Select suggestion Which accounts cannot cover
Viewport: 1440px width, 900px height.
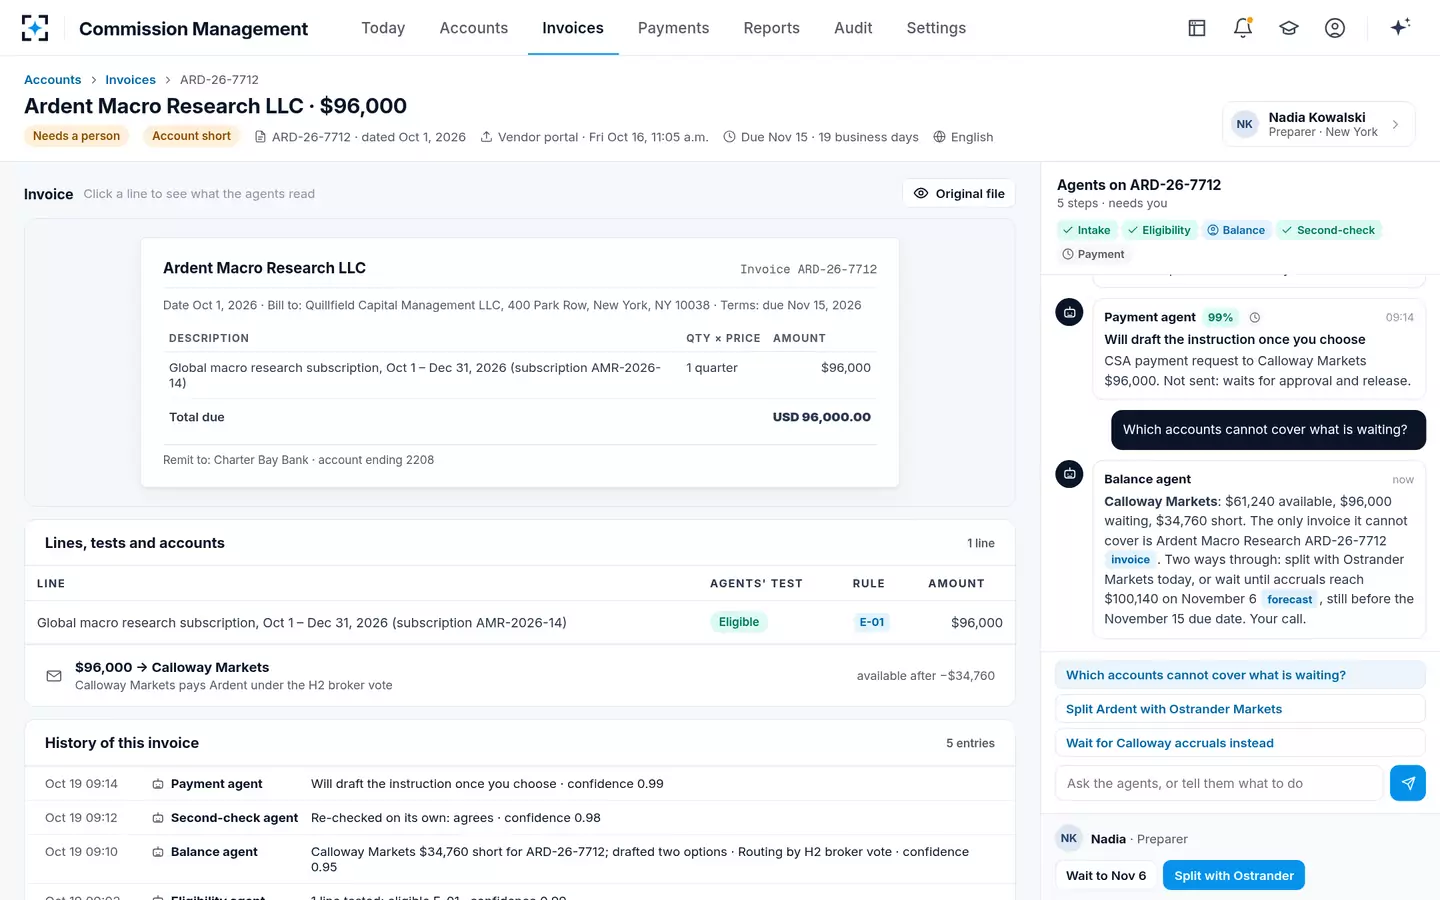1240,675
